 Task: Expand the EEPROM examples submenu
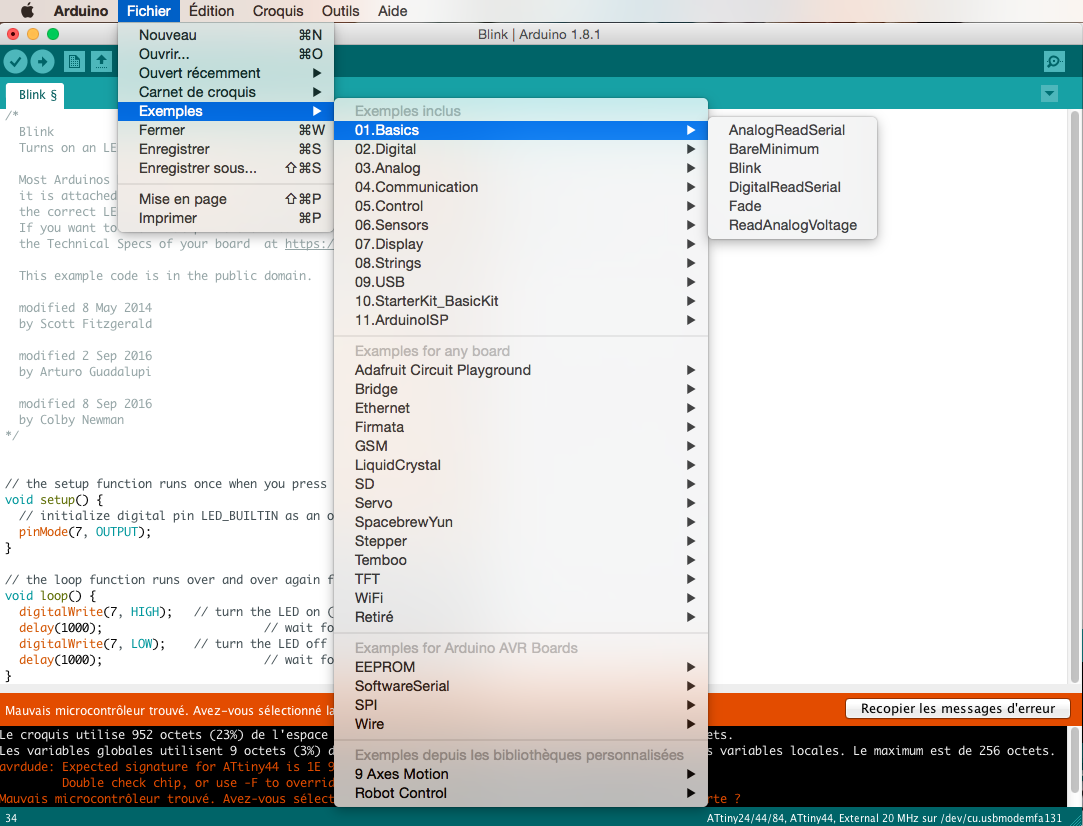coord(521,666)
